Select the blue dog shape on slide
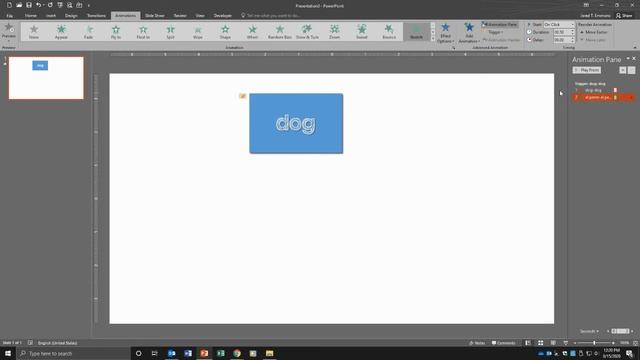The image size is (640, 360). pyautogui.click(x=296, y=124)
